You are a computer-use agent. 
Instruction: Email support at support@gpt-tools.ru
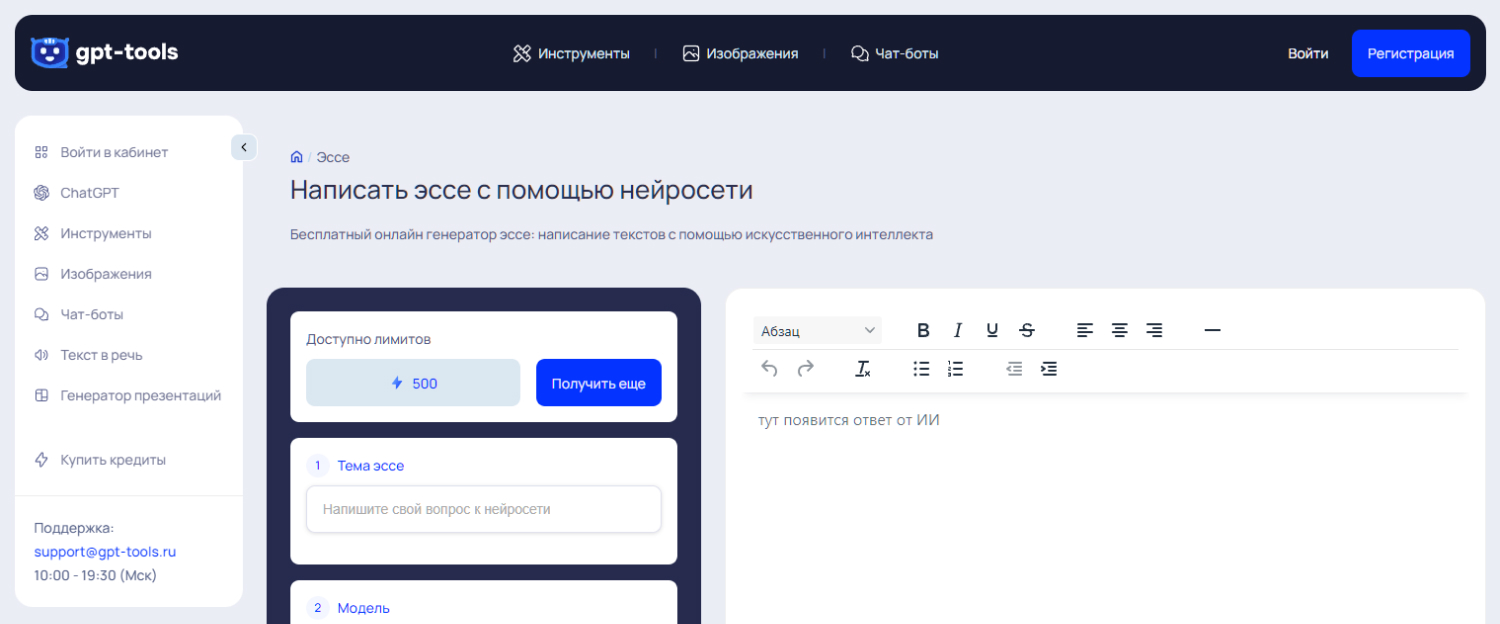[x=104, y=551]
